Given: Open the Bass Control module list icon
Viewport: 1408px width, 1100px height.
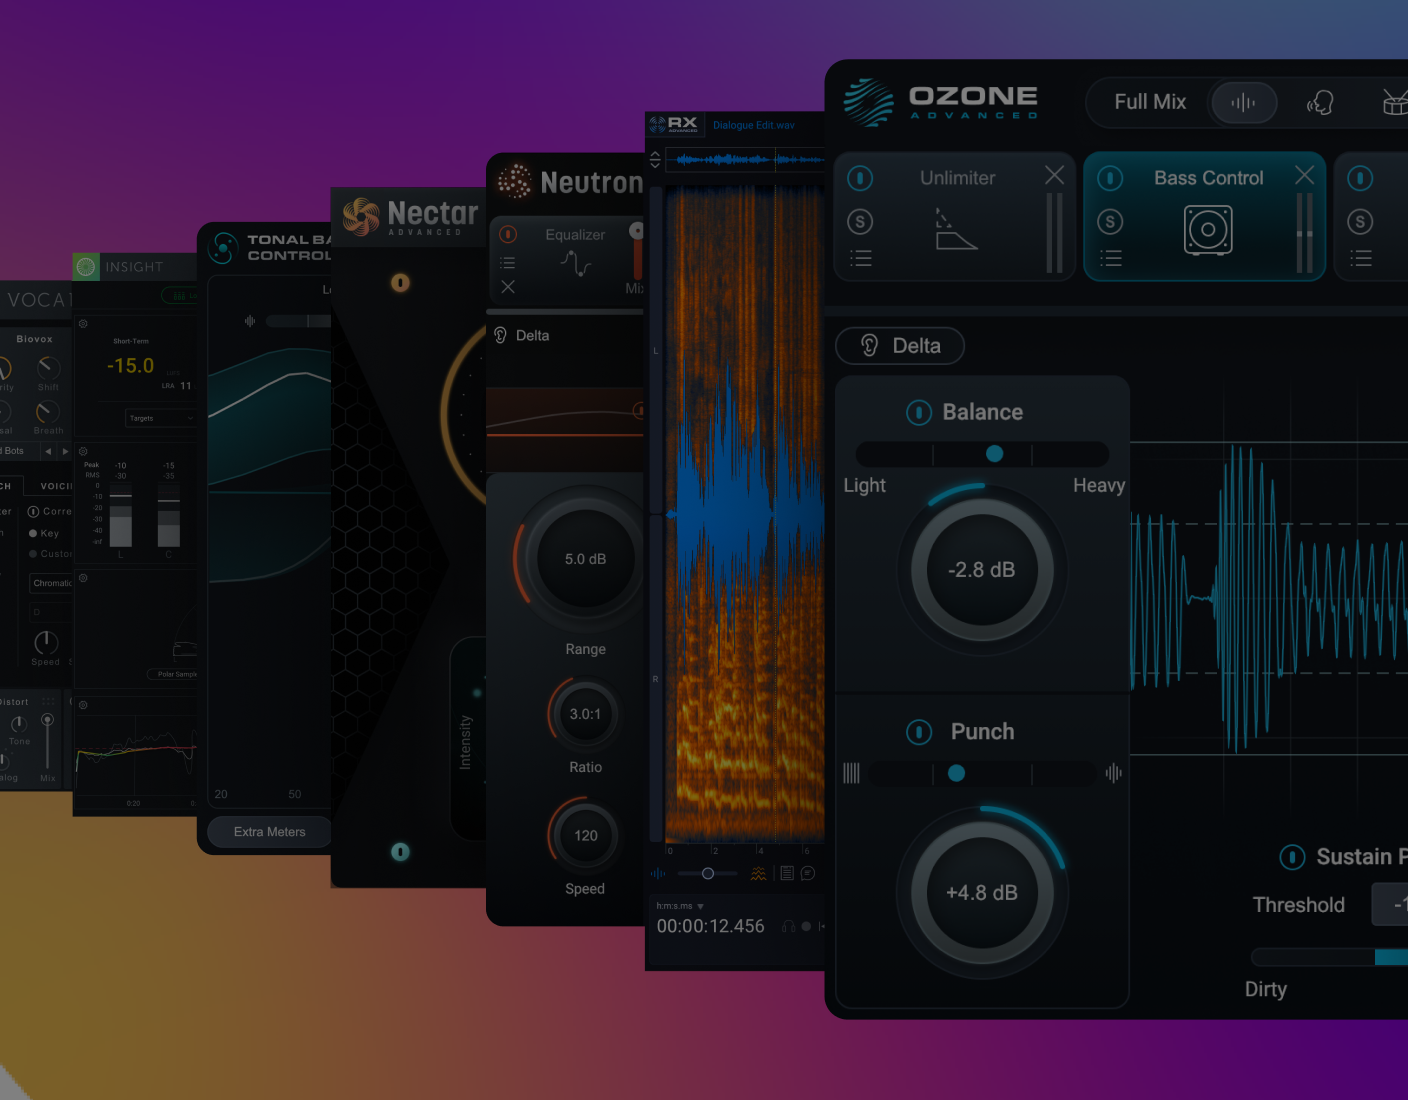Looking at the screenshot, I should 1110,259.
